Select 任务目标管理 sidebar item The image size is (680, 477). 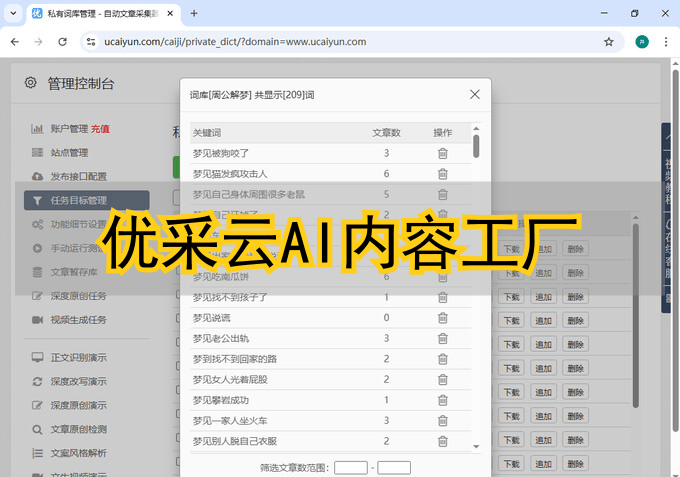[x=78, y=200]
